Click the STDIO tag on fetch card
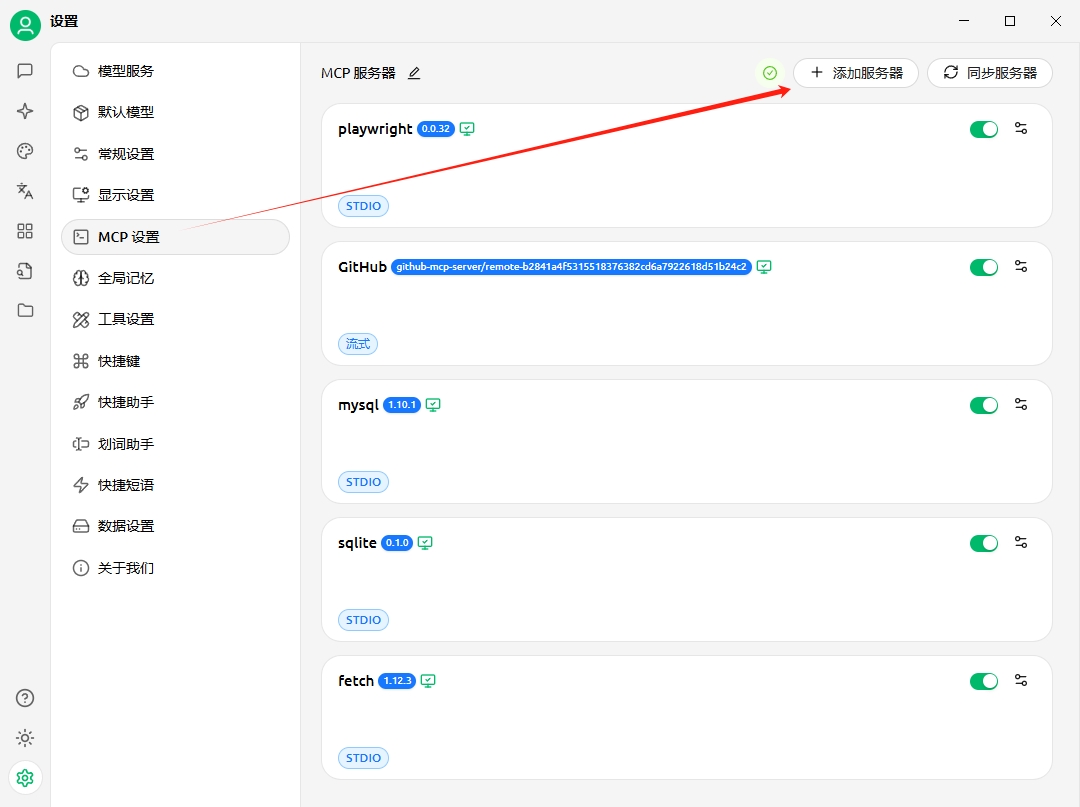Image resolution: width=1080 pixels, height=807 pixels. pos(363,758)
